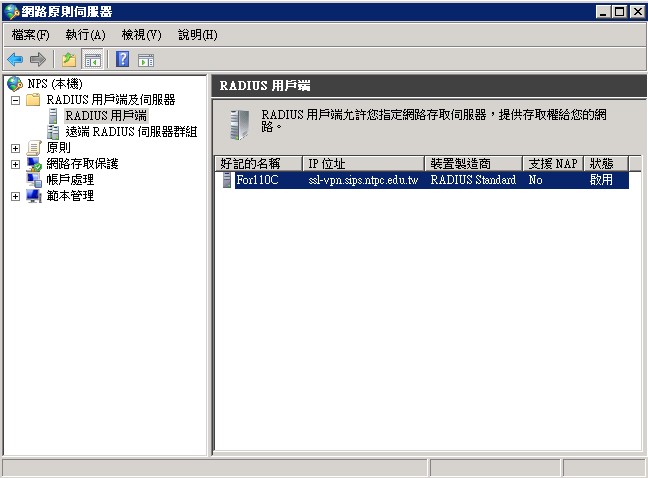Image resolution: width=648 pixels, height=478 pixels.
Task: Close the 網路原則伺服器 window
Action: coord(637,12)
